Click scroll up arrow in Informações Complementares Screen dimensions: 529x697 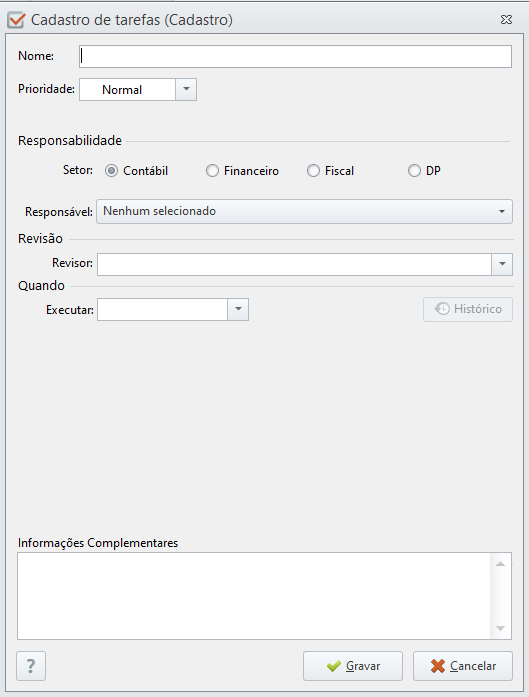(501, 564)
